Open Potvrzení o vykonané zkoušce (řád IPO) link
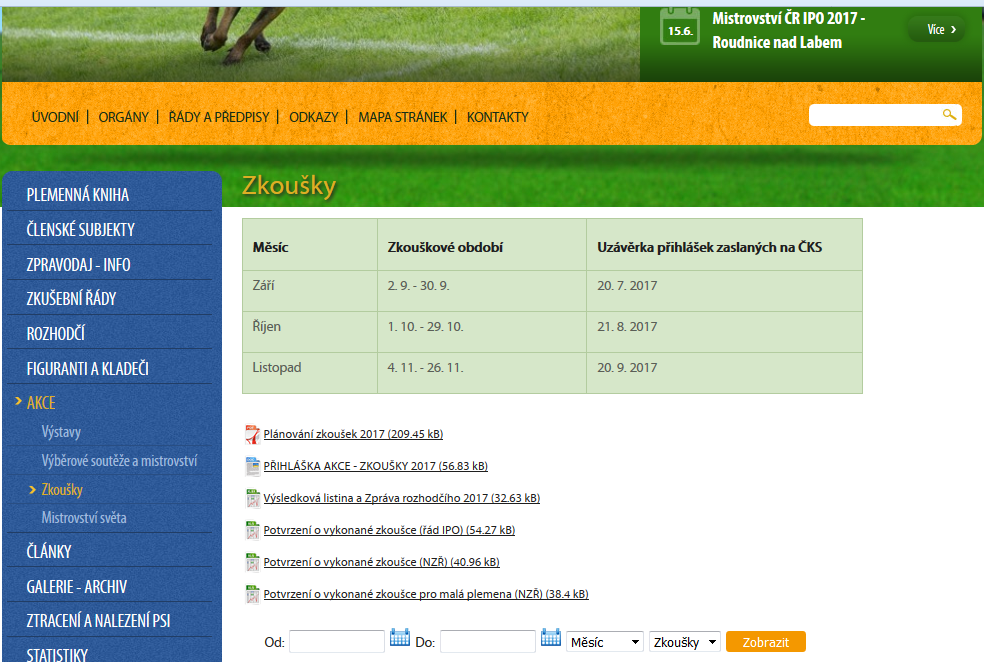The width and height of the screenshot is (984, 662). pyautogui.click(x=389, y=530)
